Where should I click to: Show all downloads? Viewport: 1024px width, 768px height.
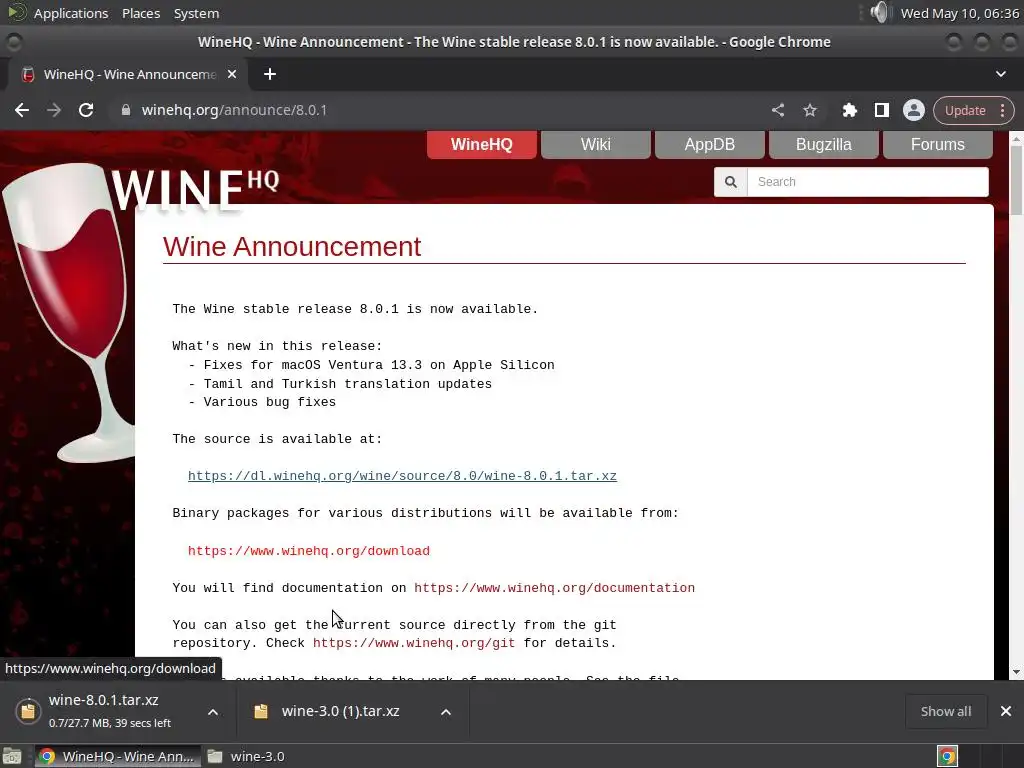(x=946, y=712)
